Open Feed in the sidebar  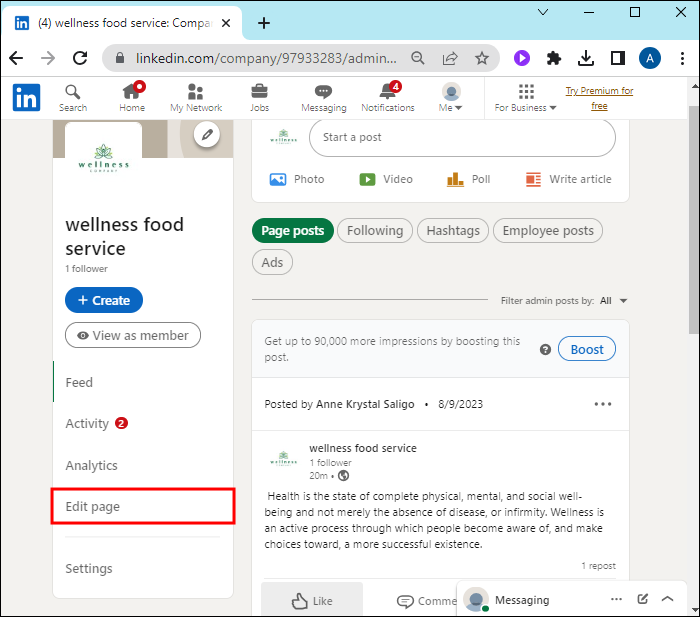point(79,383)
